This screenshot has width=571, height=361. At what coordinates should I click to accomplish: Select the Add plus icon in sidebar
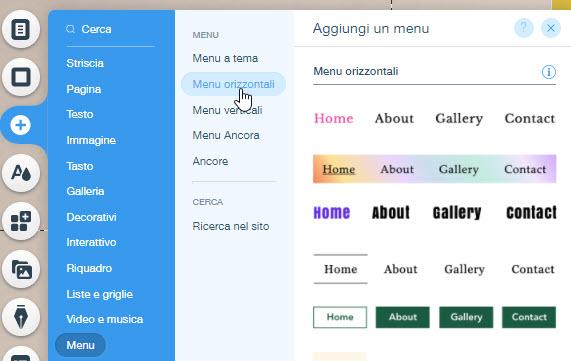coord(21,125)
